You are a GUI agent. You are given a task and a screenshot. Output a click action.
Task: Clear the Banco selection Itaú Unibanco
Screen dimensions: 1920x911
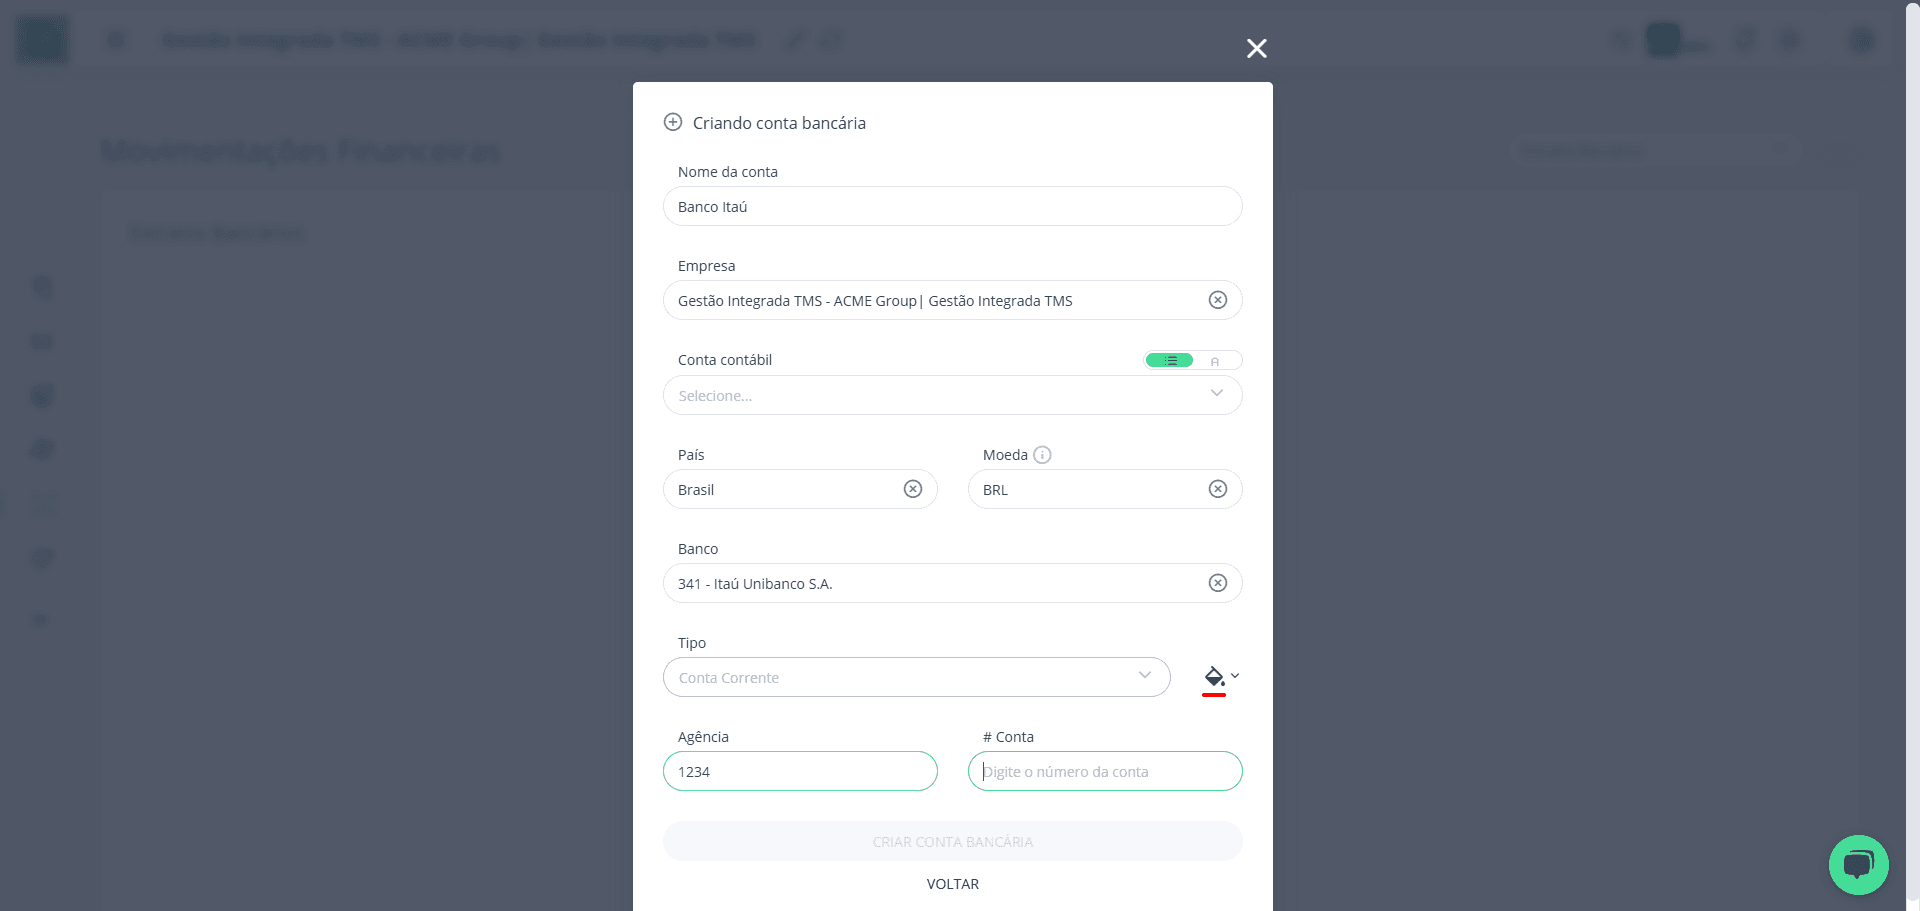(x=1218, y=583)
